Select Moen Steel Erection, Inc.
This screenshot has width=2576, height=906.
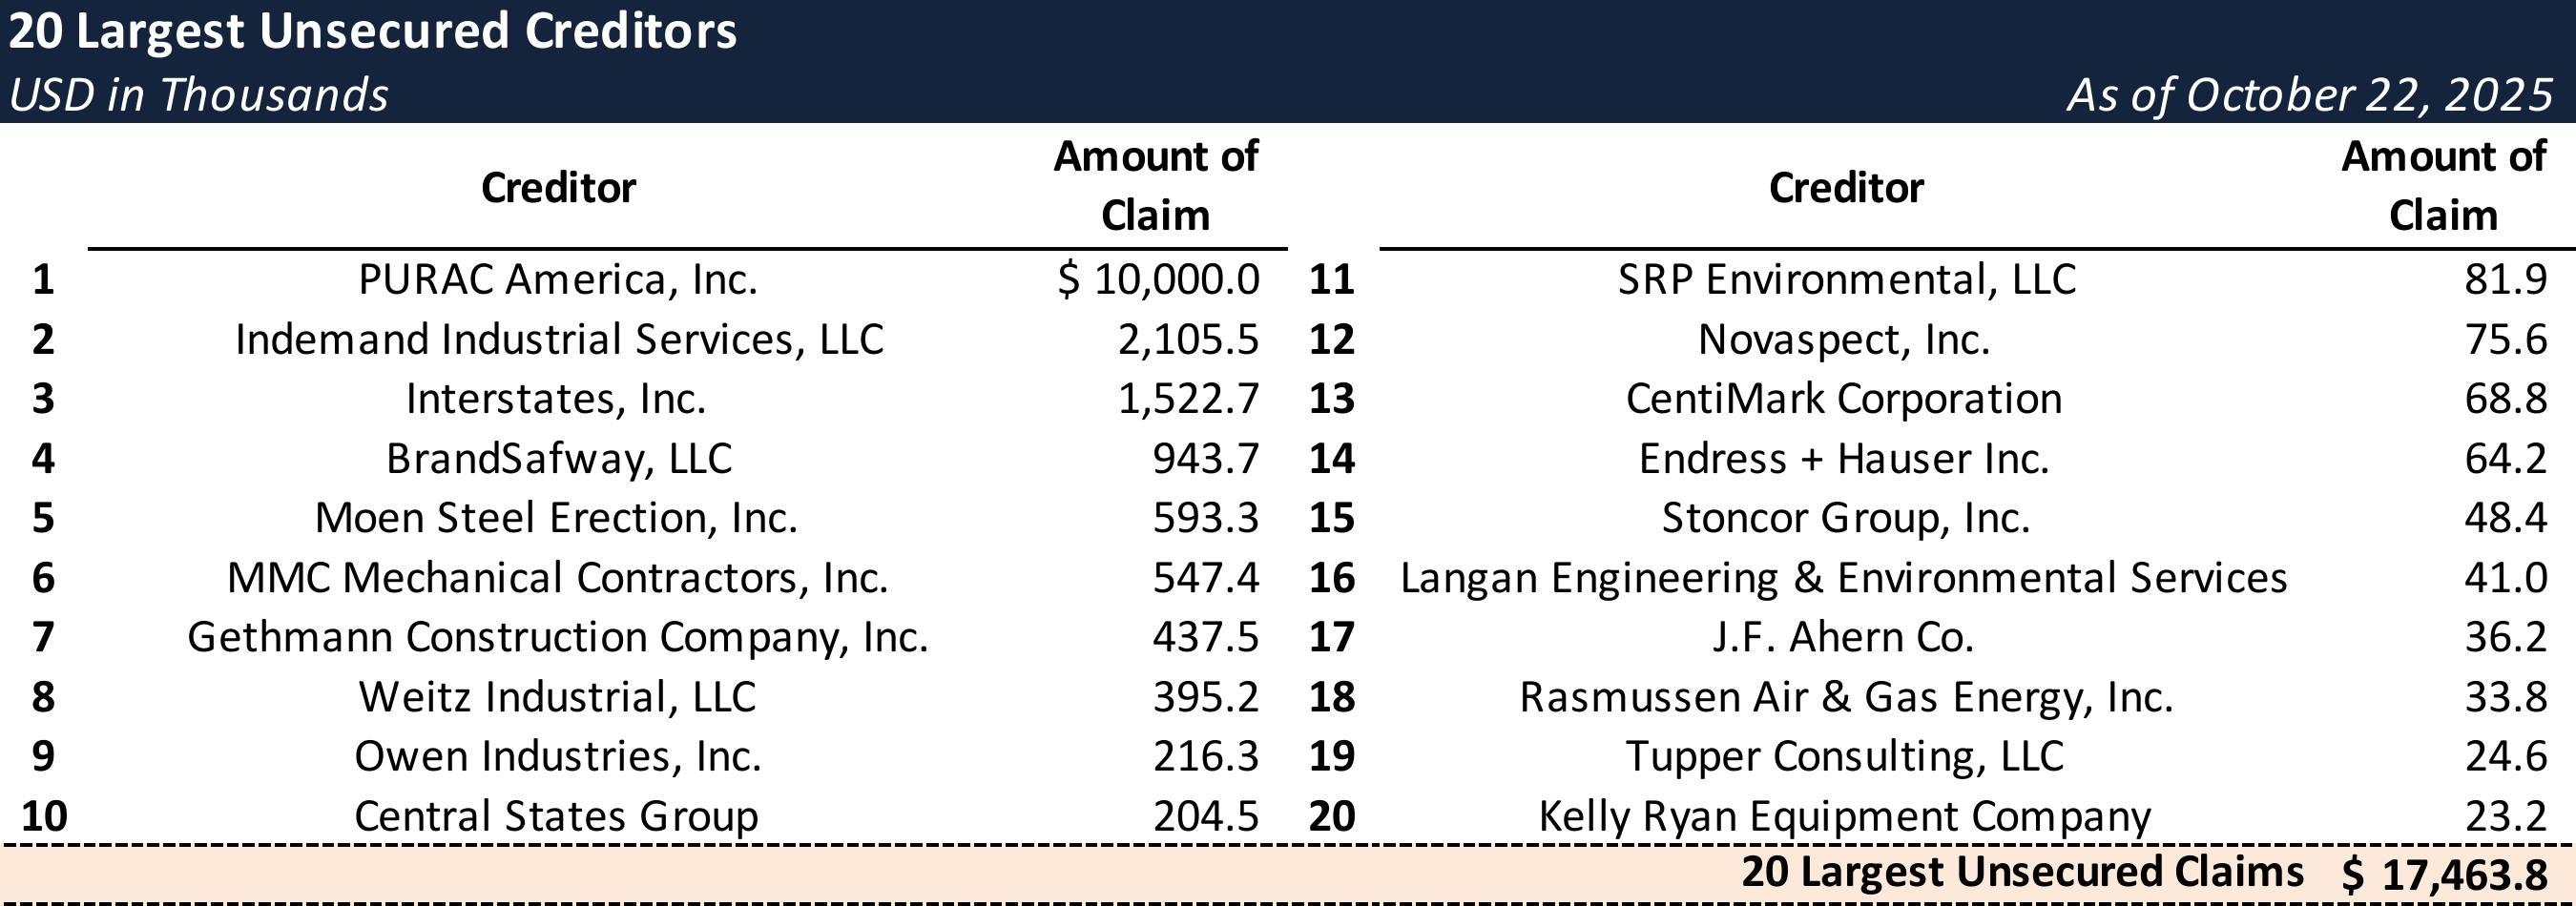click(x=556, y=518)
